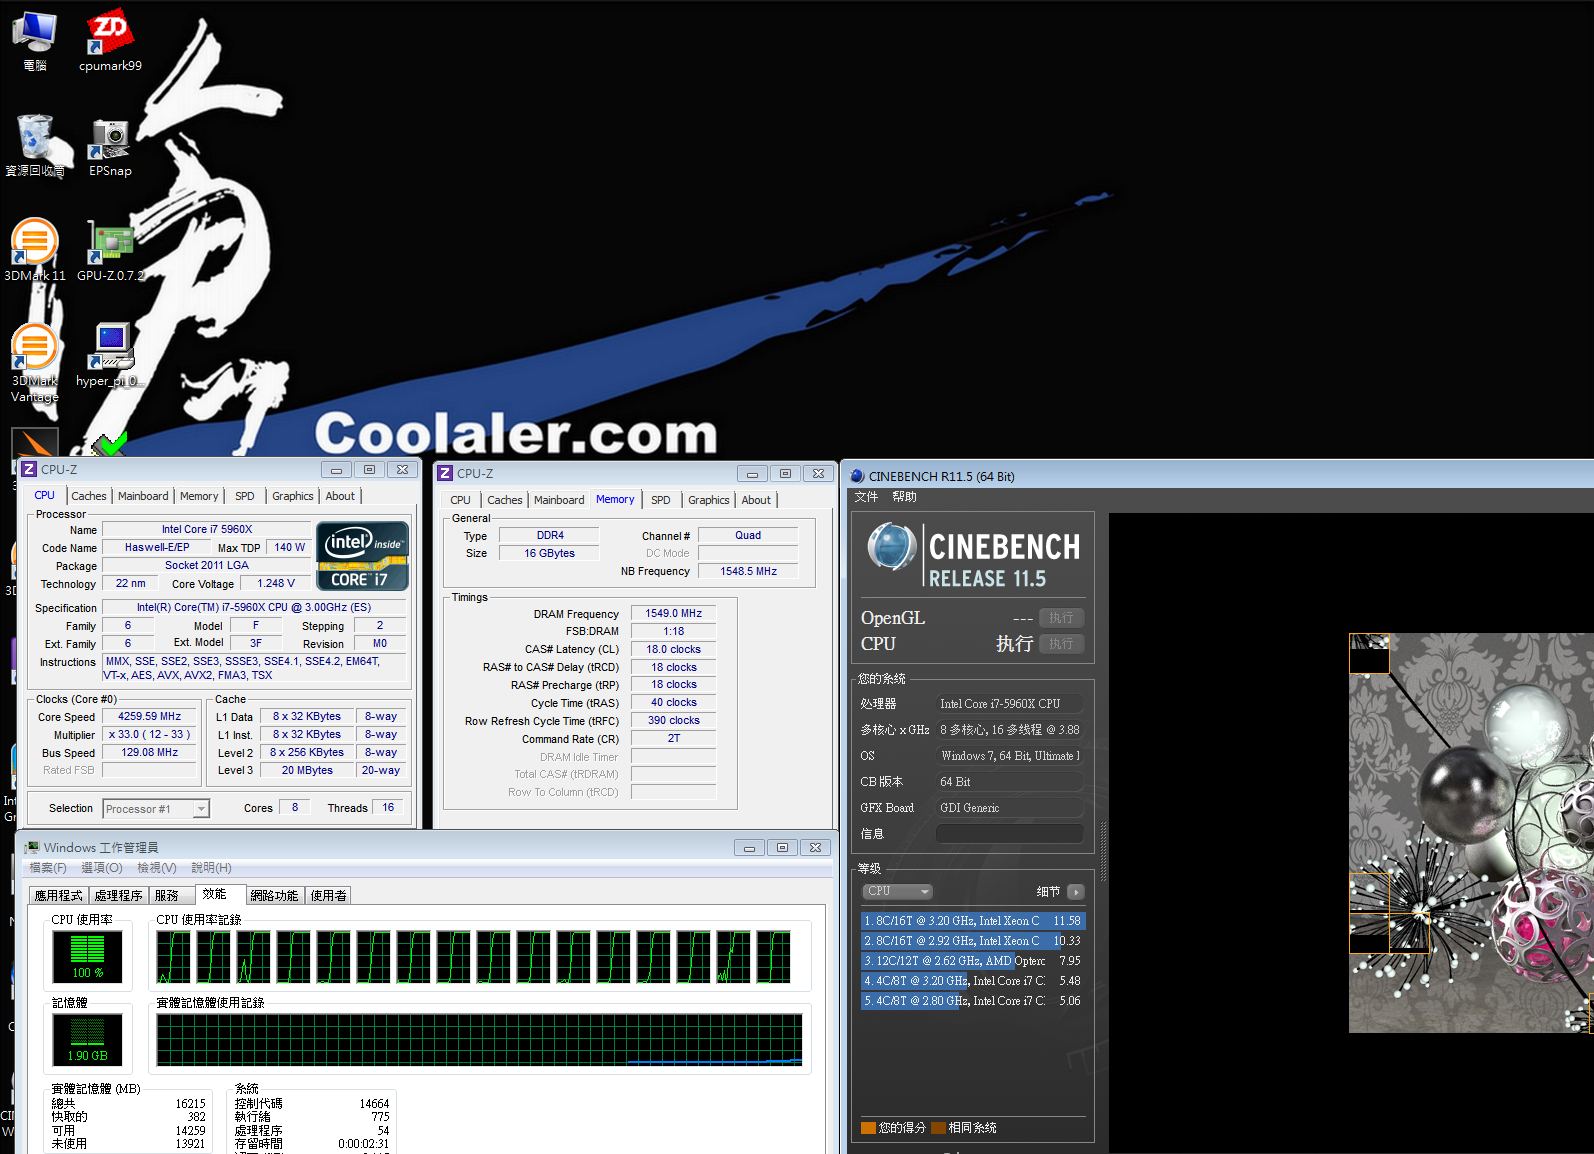1594x1154 pixels.
Task: Click the Cinebench render preview image
Action: coord(1470,833)
